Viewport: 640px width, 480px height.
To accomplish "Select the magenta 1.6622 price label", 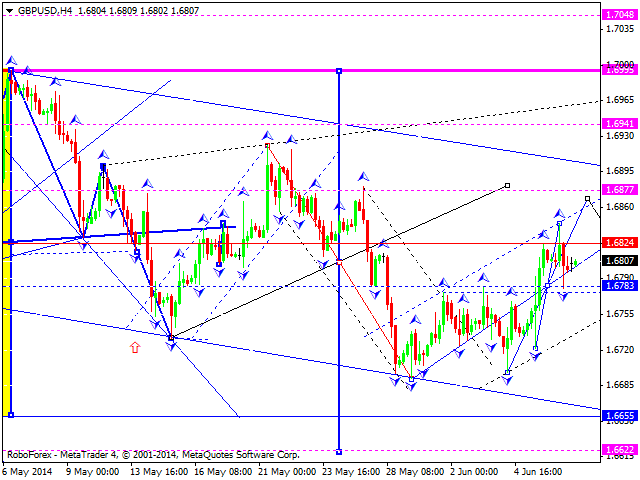I will [617, 450].
